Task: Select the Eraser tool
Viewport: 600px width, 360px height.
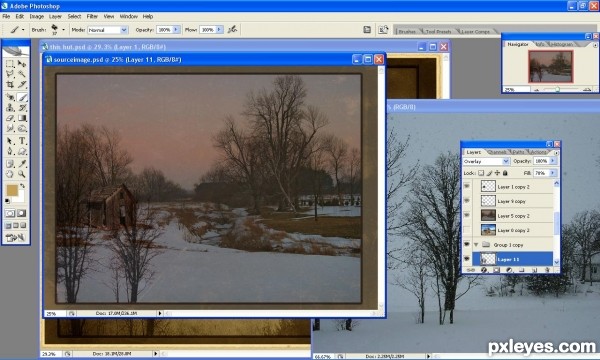Action: pyautogui.click(x=10, y=118)
